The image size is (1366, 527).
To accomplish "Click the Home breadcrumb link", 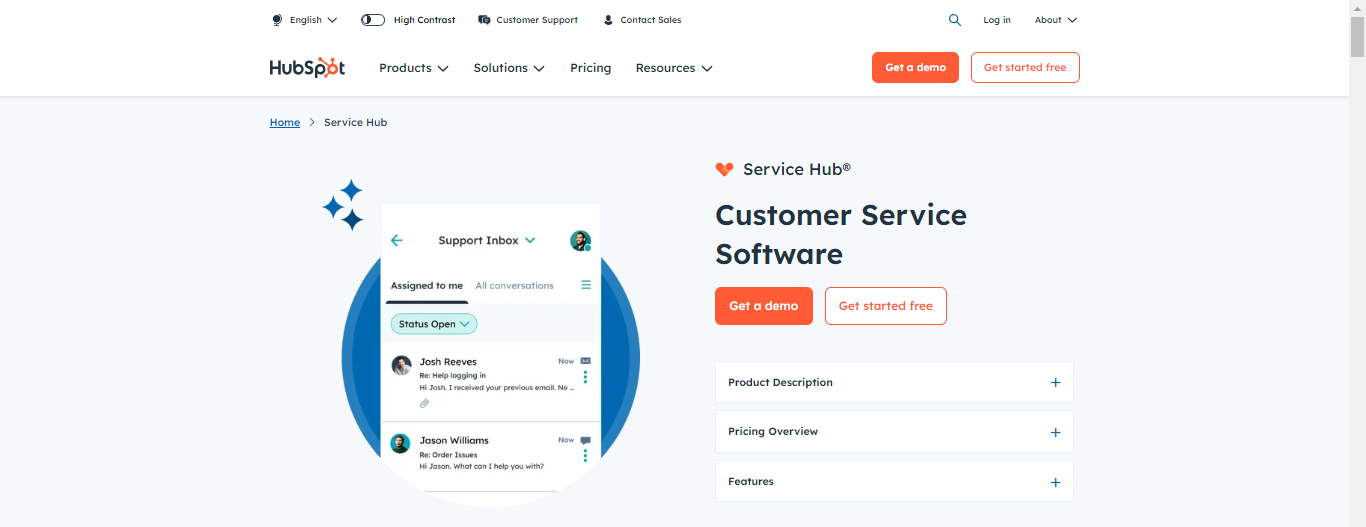I will [x=284, y=122].
